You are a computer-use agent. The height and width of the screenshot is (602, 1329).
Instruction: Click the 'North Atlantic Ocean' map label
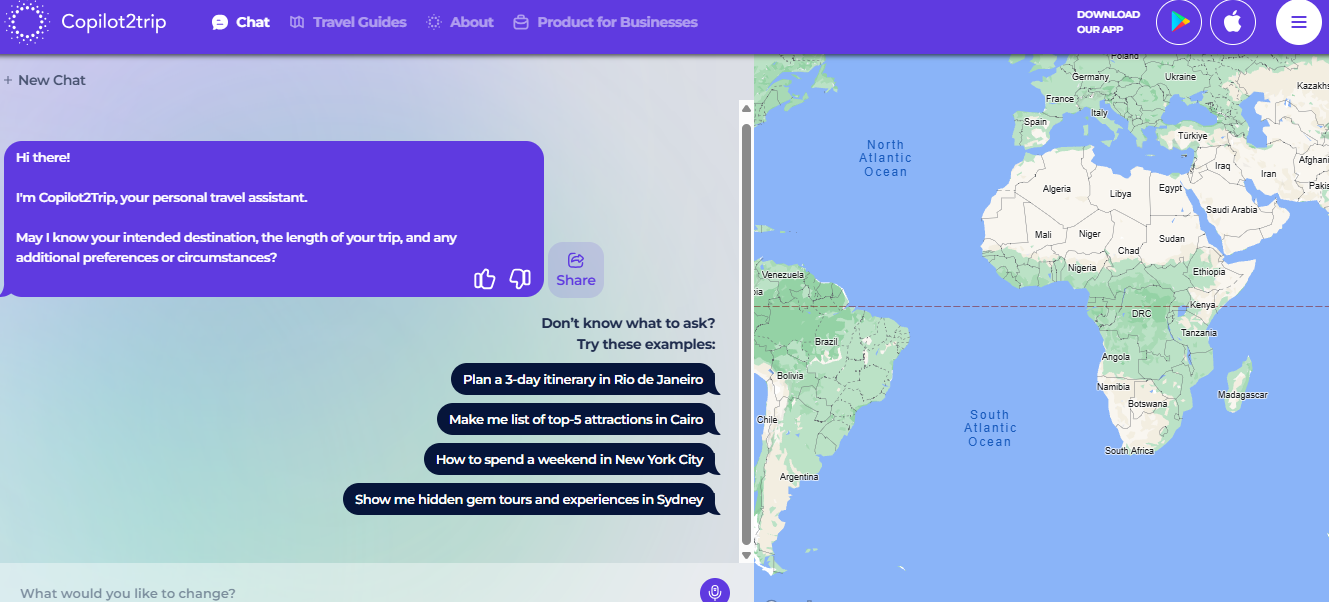(x=885, y=158)
